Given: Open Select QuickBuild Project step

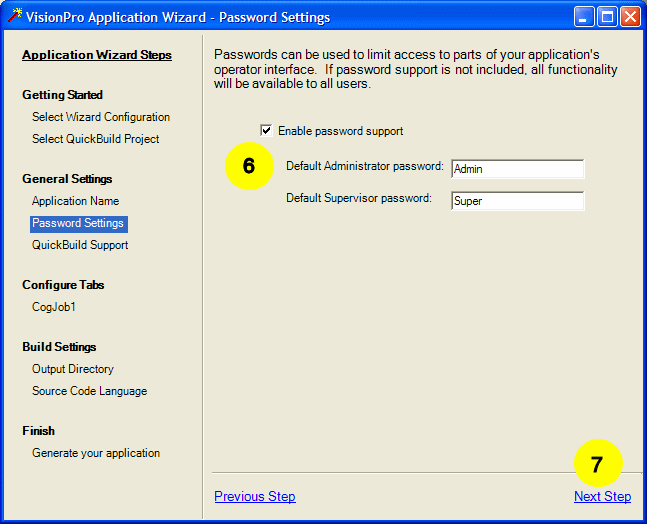Looking at the screenshot, I should (x=95, y=139).
